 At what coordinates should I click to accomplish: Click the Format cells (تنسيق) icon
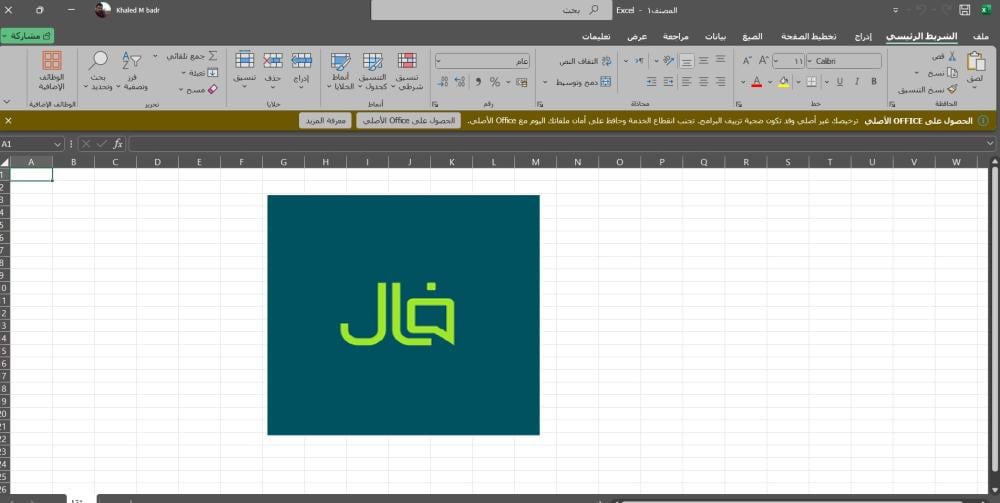coord(244,61)
